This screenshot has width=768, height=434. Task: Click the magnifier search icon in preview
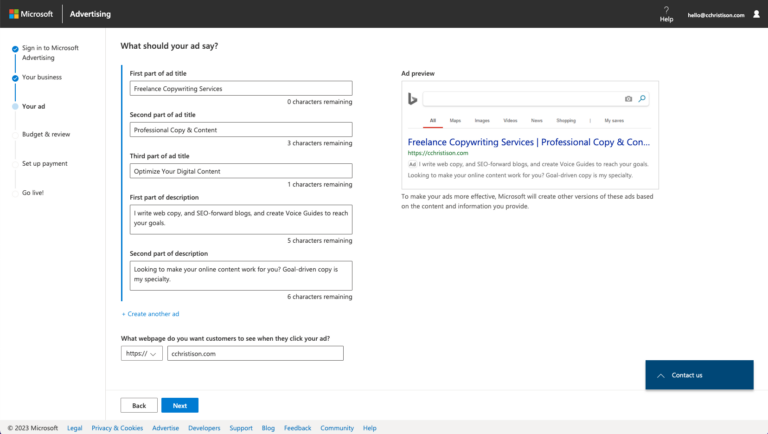click(642, 98)
